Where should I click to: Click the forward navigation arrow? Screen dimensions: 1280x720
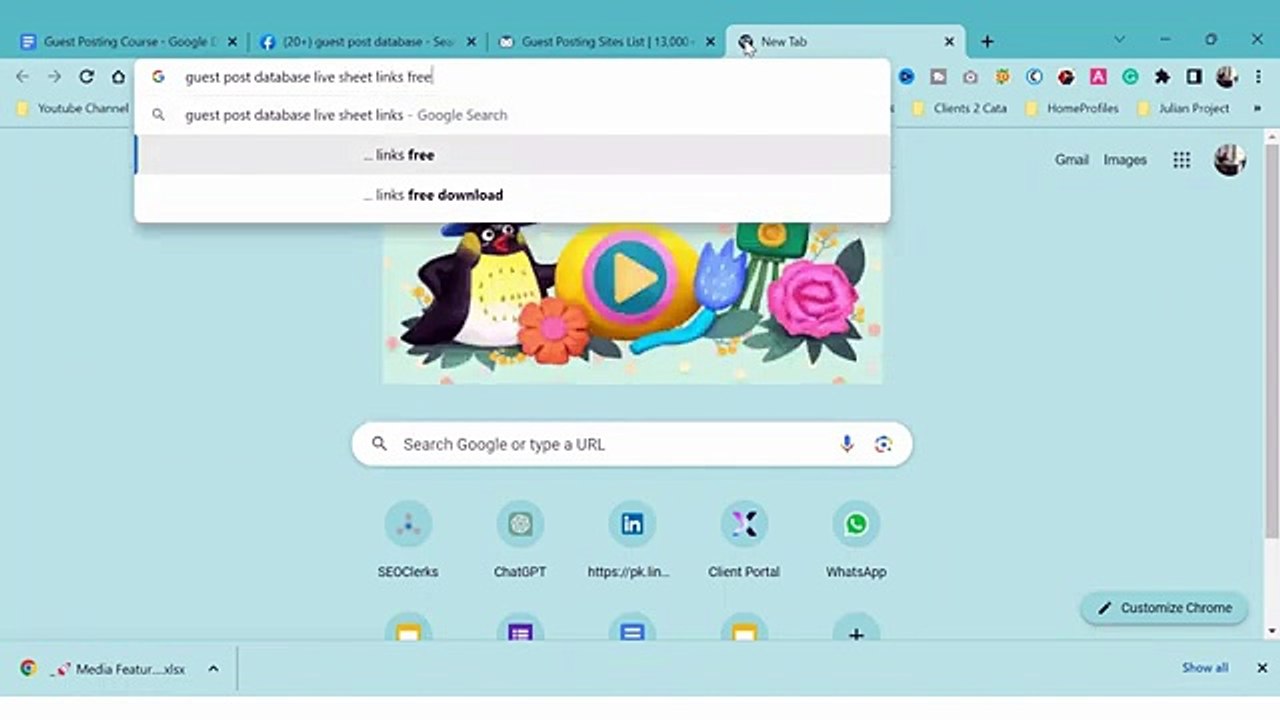54,76
